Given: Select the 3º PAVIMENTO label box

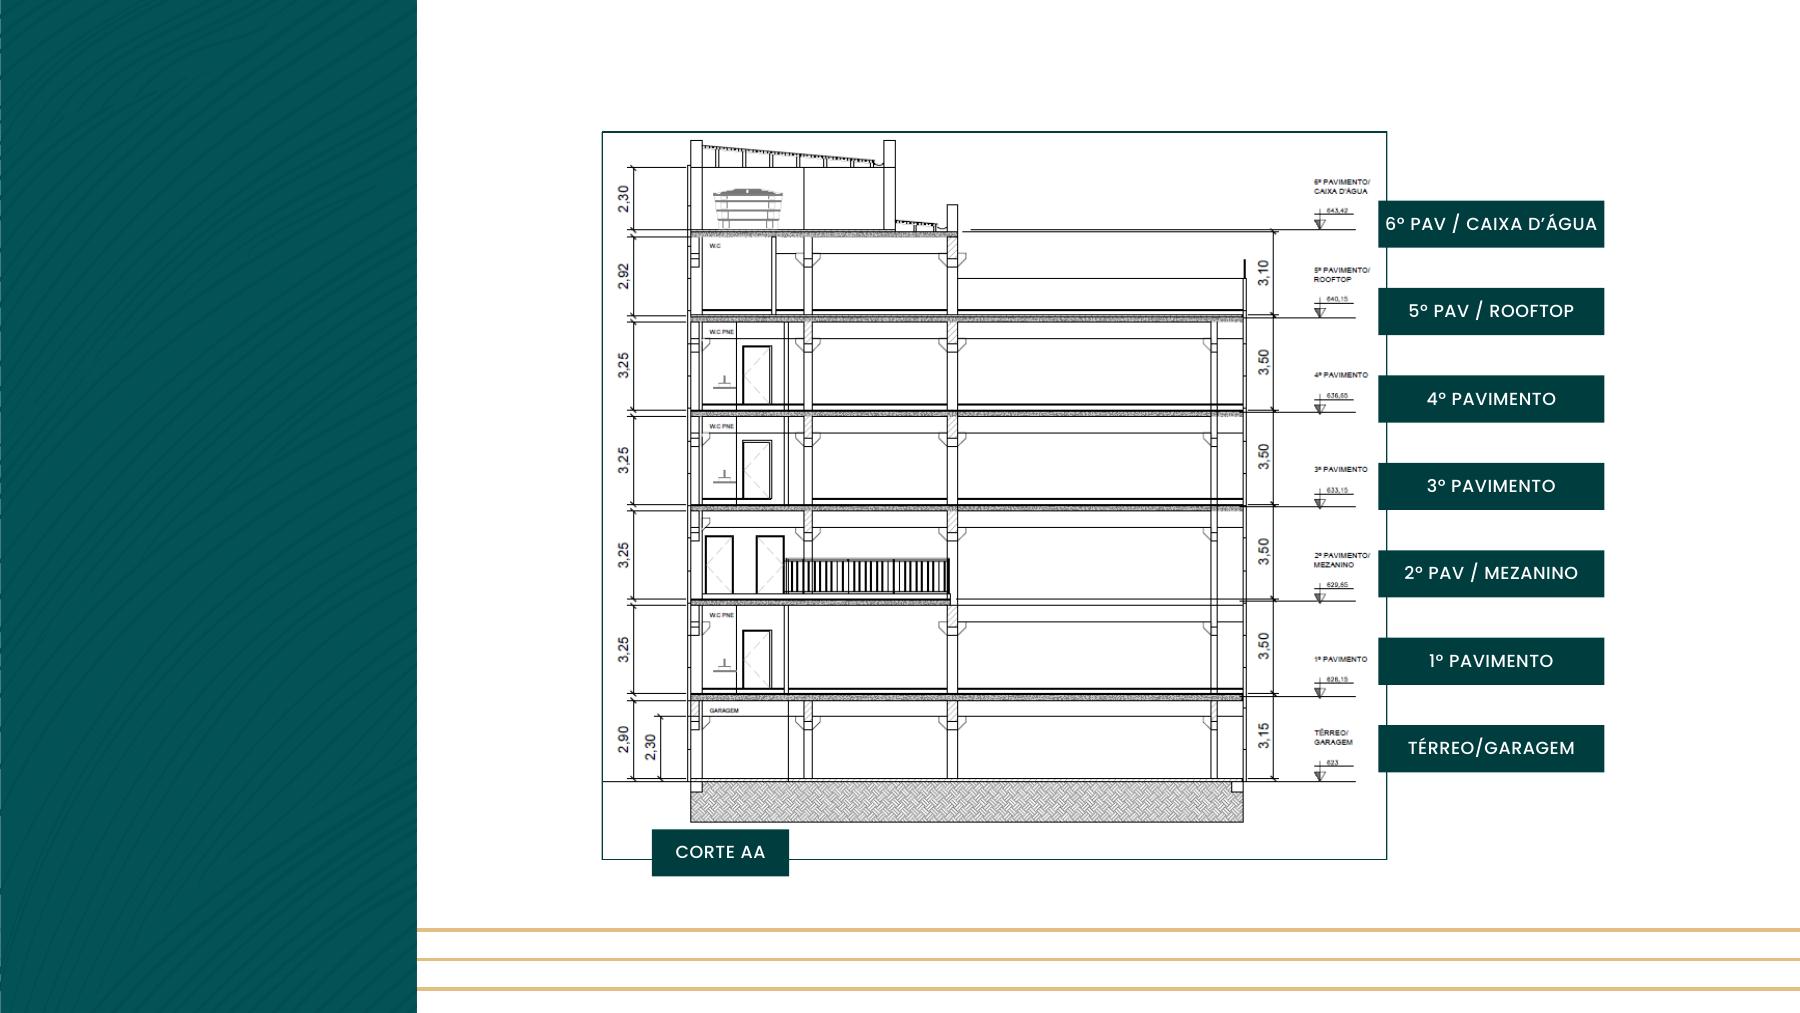Looking at the screenshot, I should pyautogui.click(x=1490, y=486).
